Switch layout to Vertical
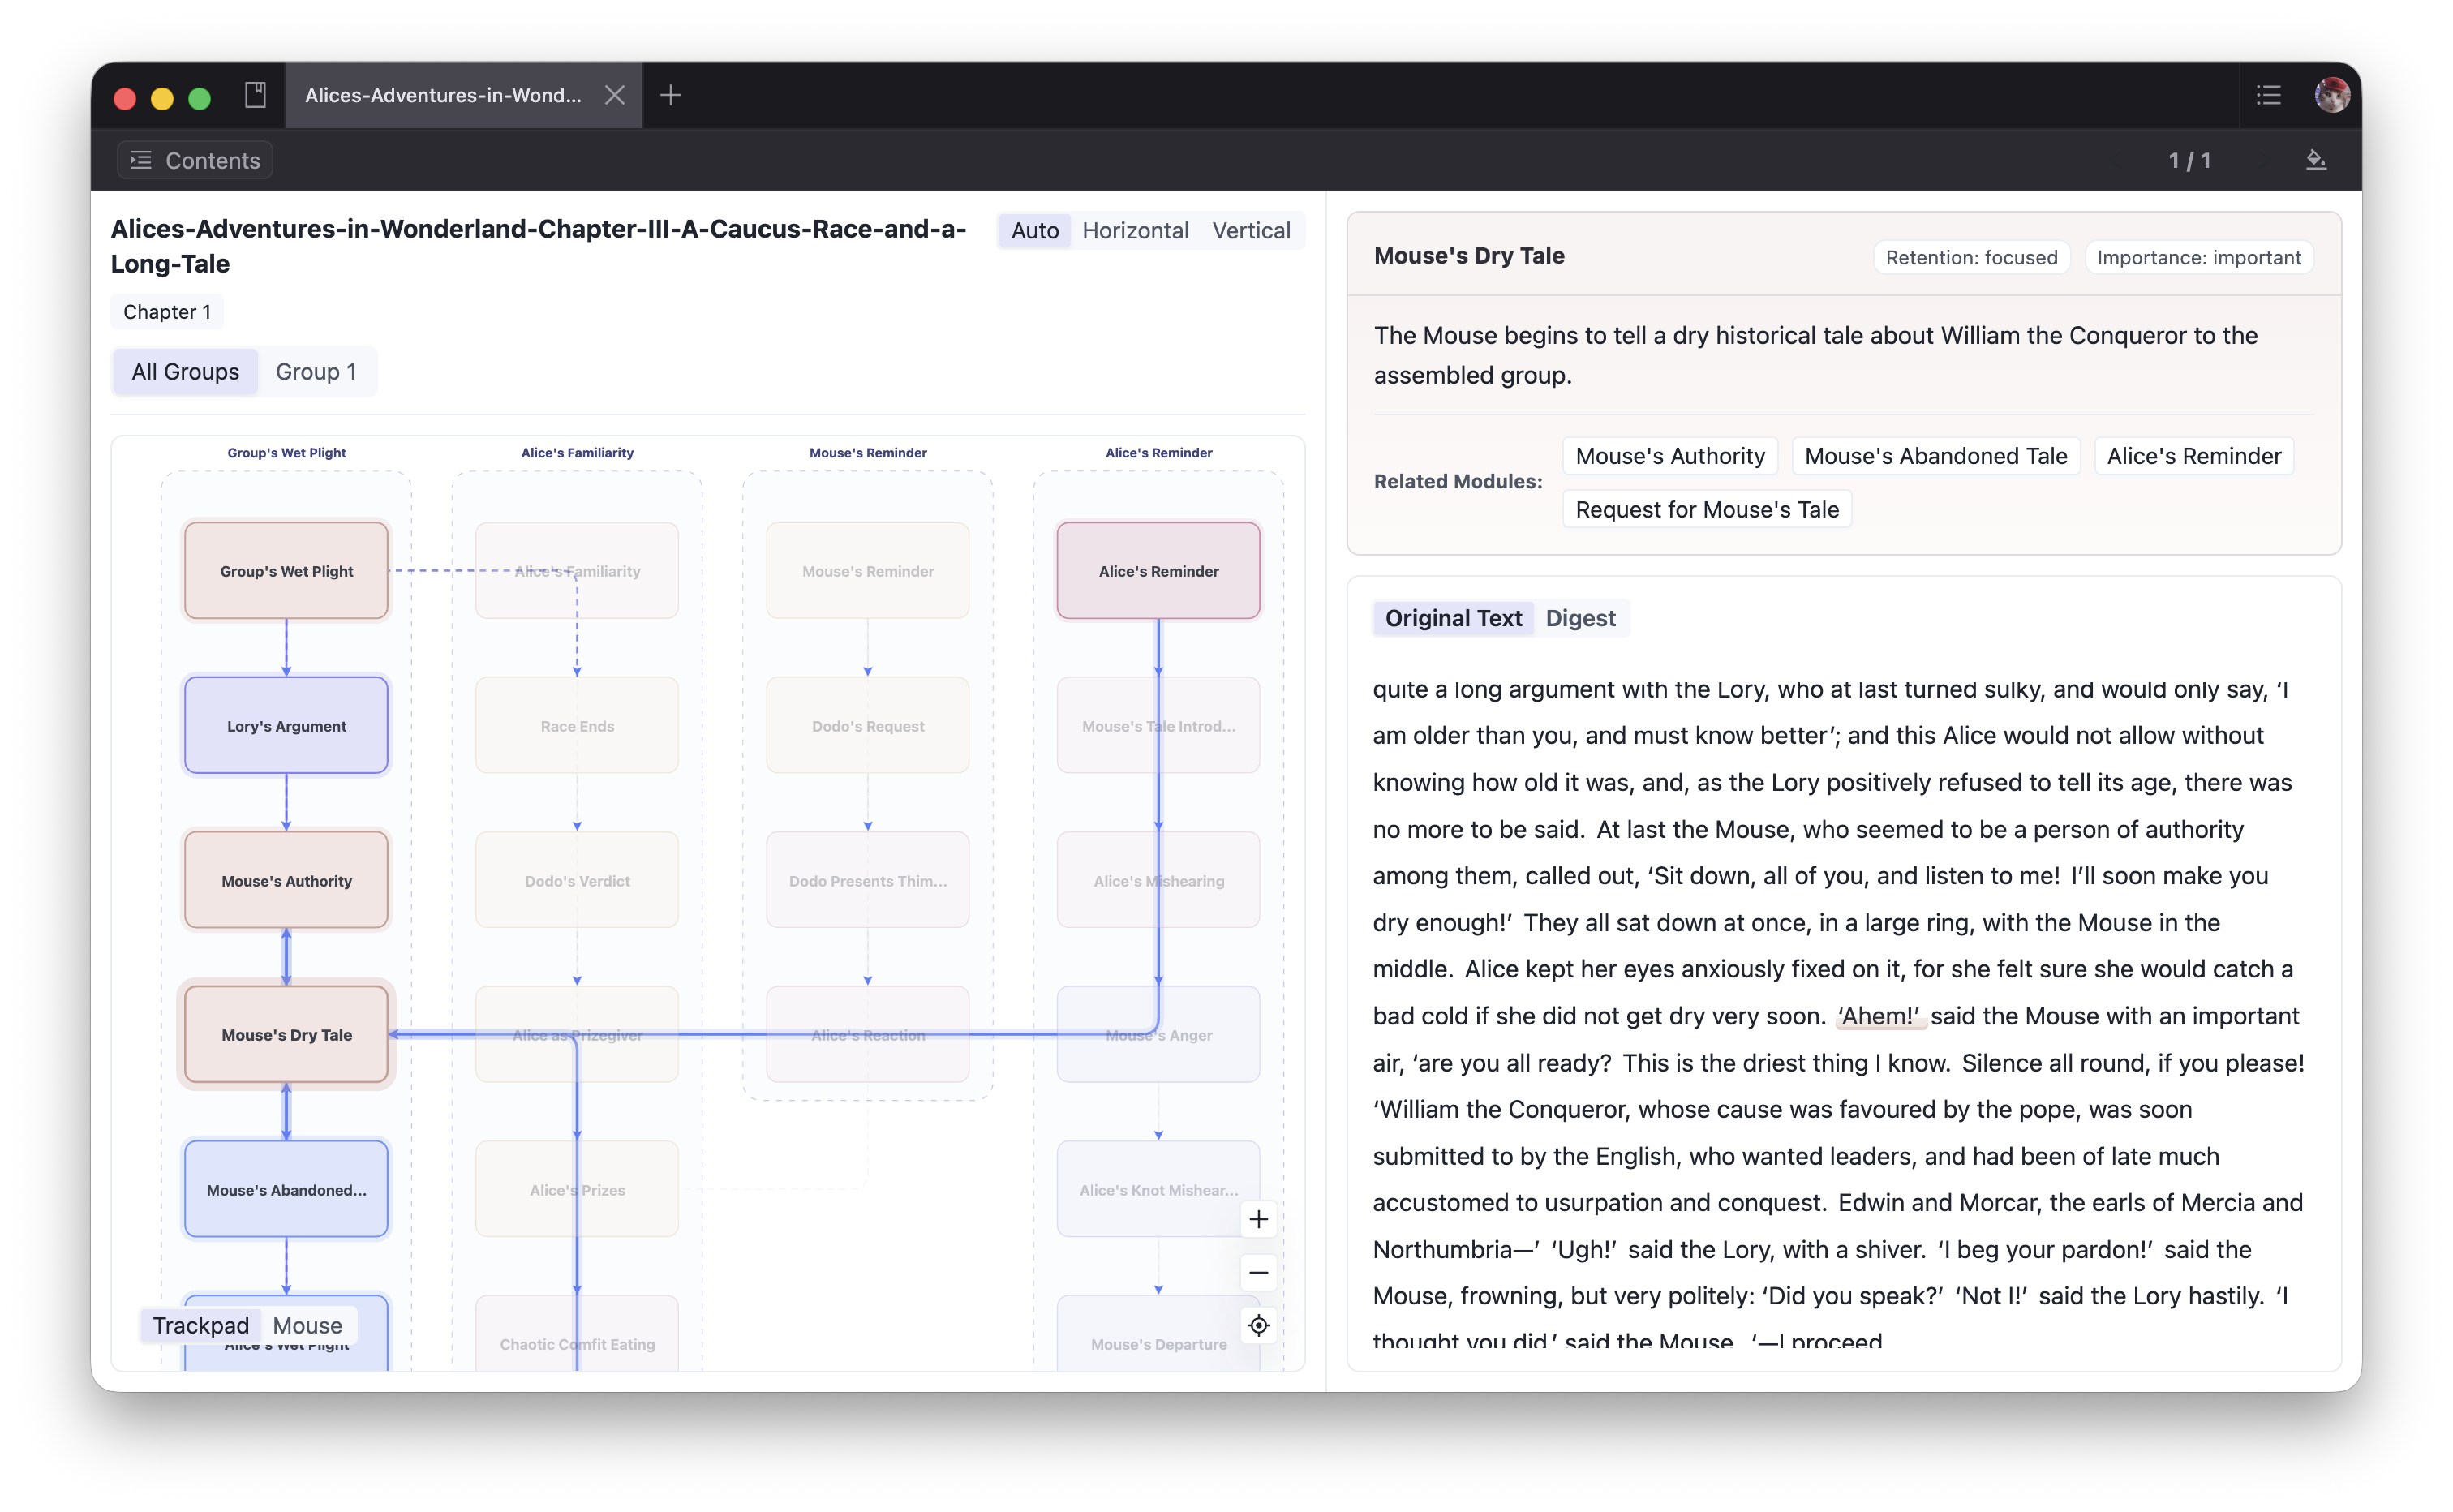2453x1512 pixels. click(1251, 230)
